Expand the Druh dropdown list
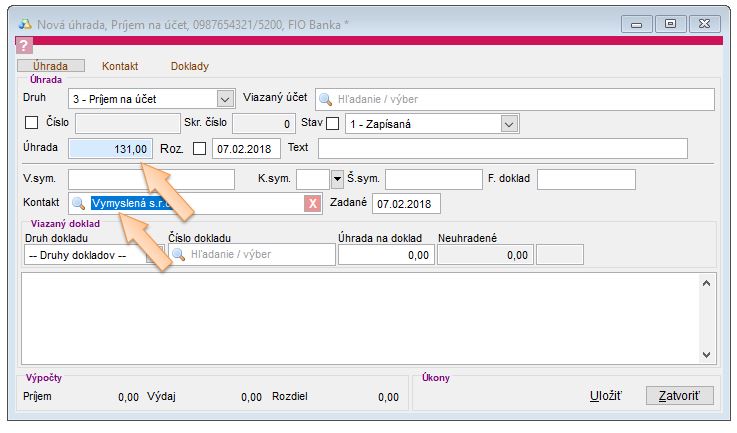 click(225, 99)
